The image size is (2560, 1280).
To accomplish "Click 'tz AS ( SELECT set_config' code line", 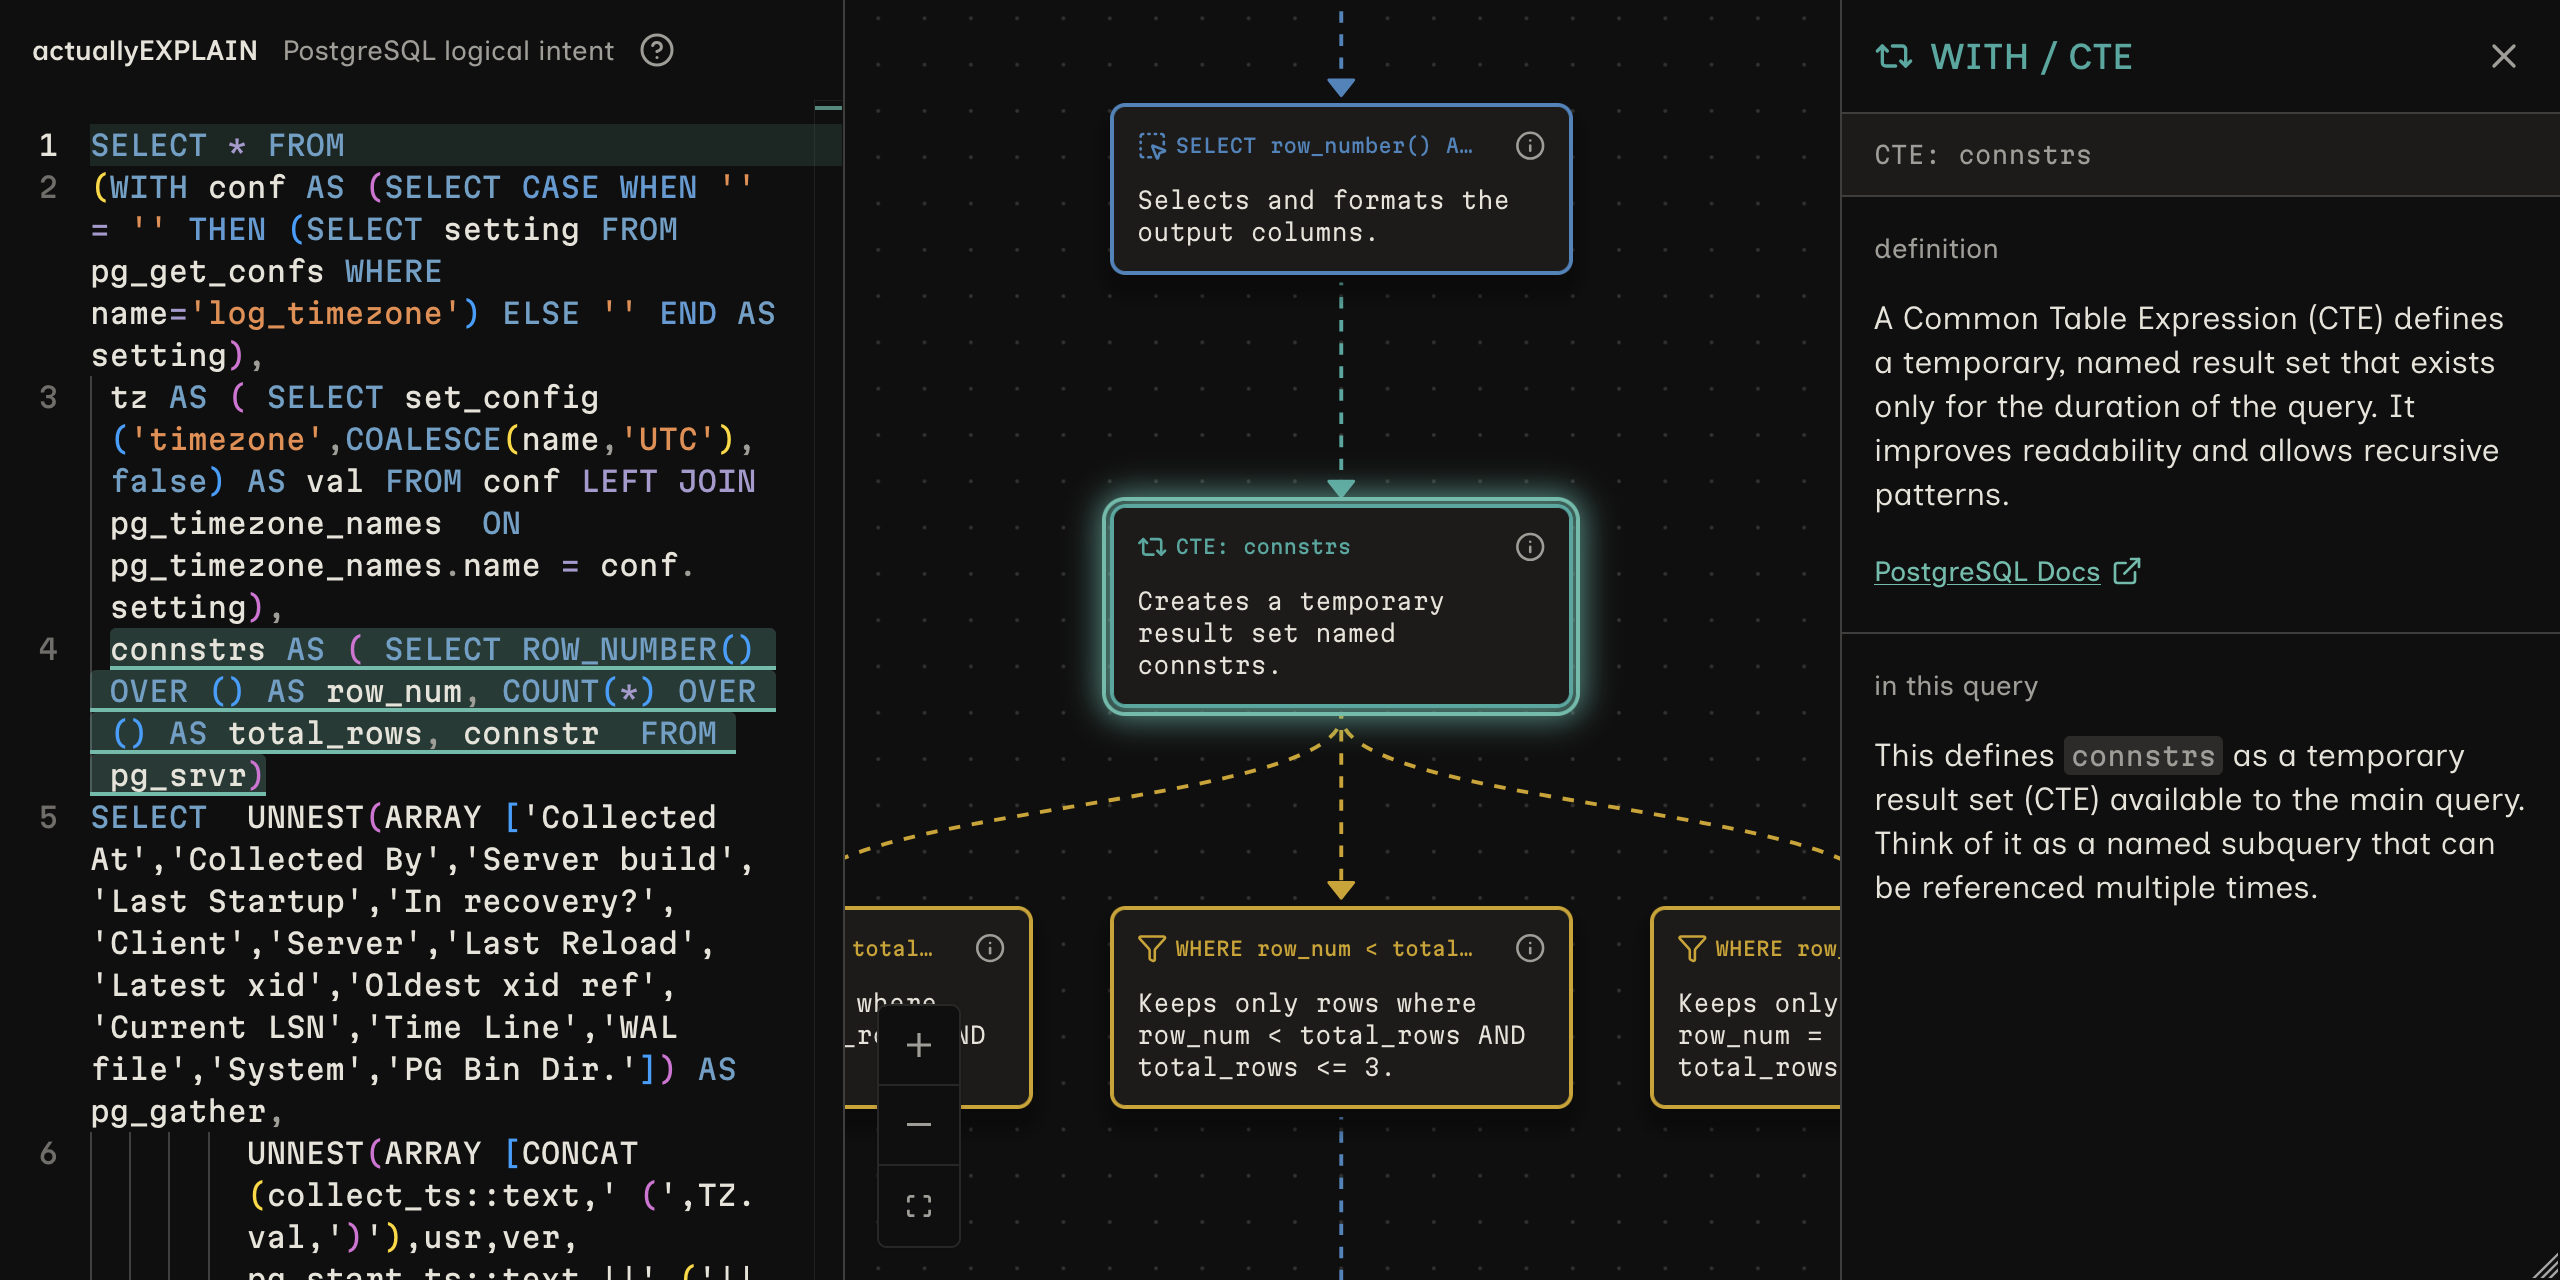I will 354,398.
